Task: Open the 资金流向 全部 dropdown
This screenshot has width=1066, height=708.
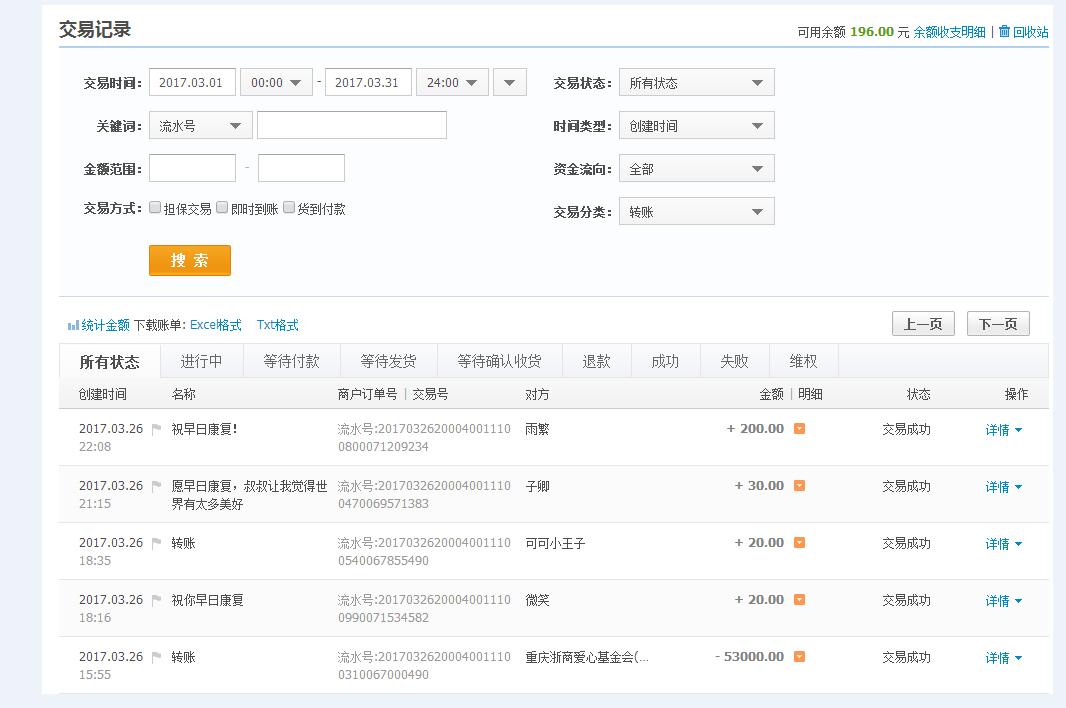Action: click(x=697, y=169)
